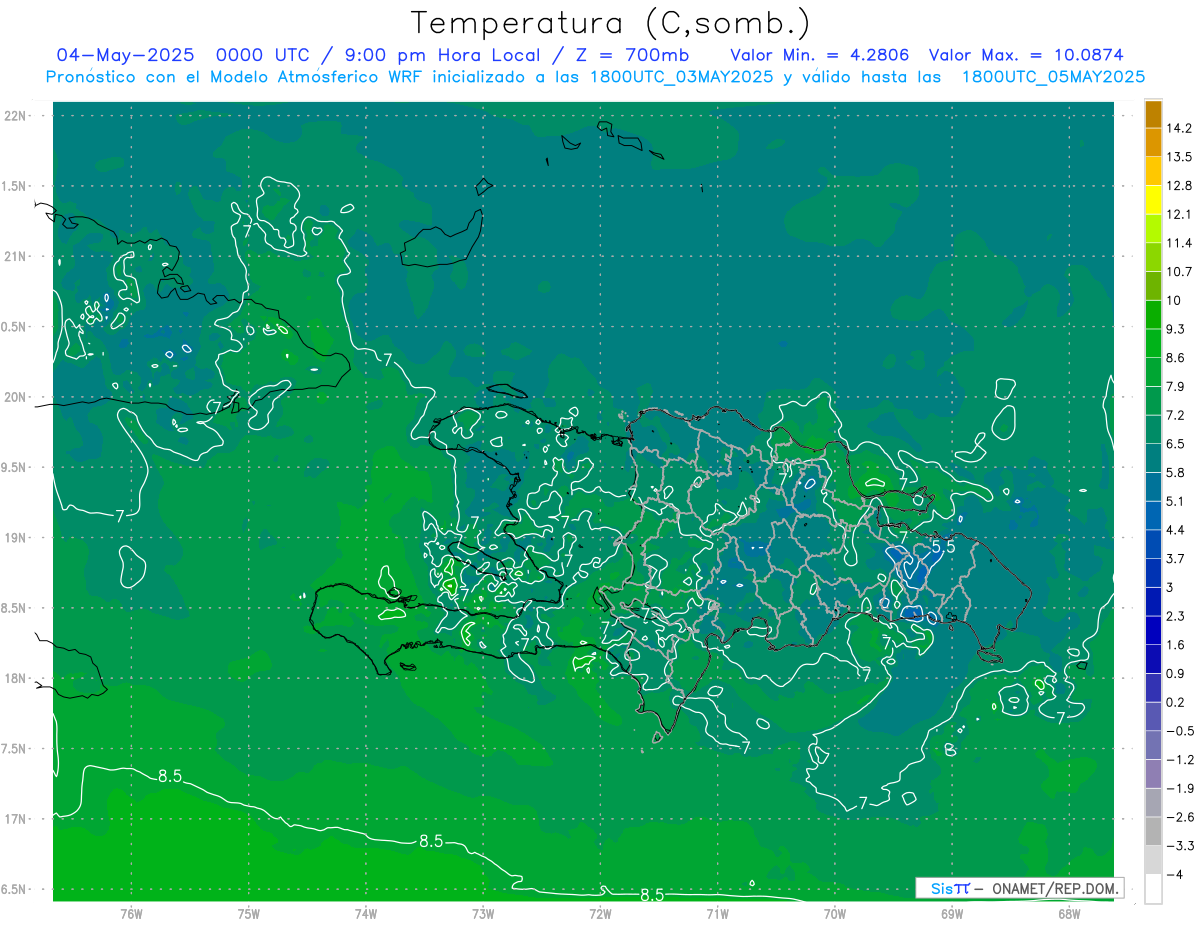Viewport: 1200px width, 927px height.
Task: Click the "73W" longitude axis label
Action: (x=483, y=914)
